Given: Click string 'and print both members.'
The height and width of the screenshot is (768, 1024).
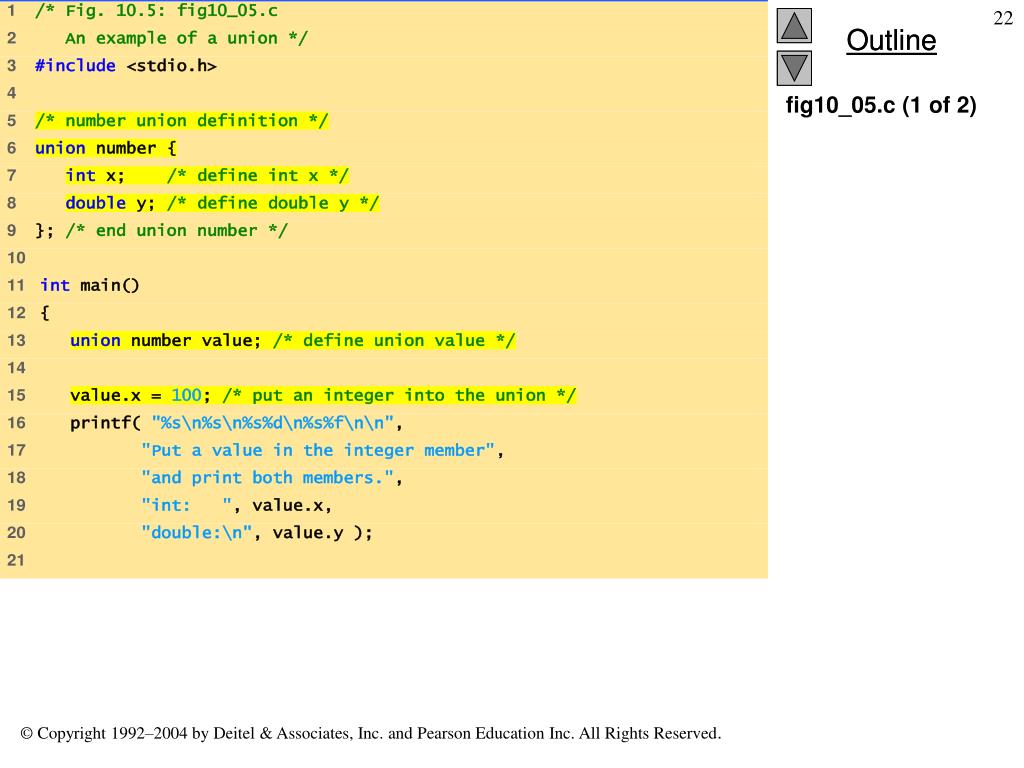Looking at the screenshot, I should click(x=268, y=478).
